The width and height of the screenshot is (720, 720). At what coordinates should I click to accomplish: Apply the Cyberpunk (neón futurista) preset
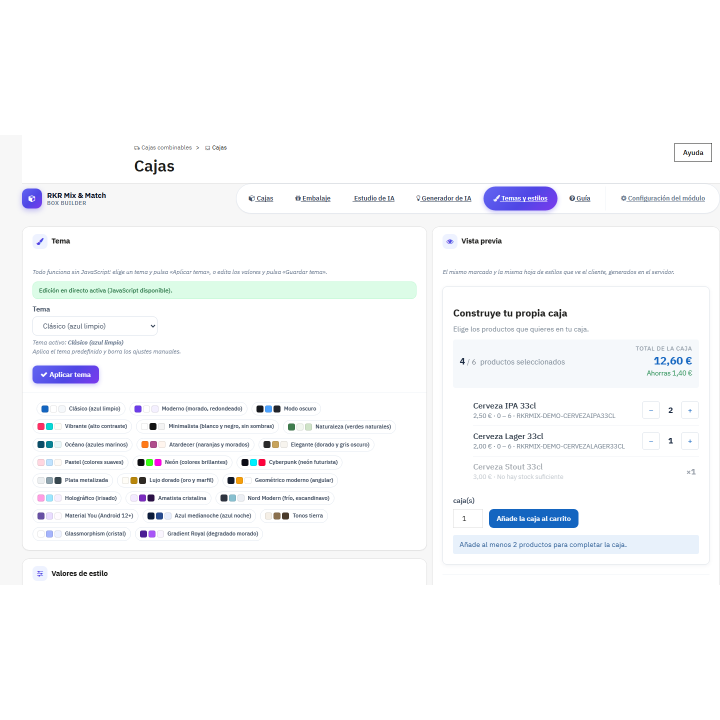pos(290,462)
